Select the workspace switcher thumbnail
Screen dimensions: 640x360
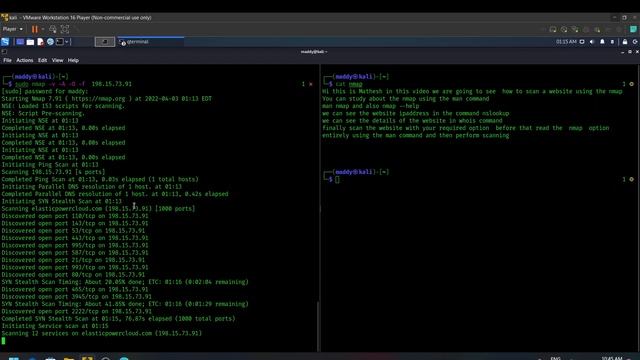(104, 42)
